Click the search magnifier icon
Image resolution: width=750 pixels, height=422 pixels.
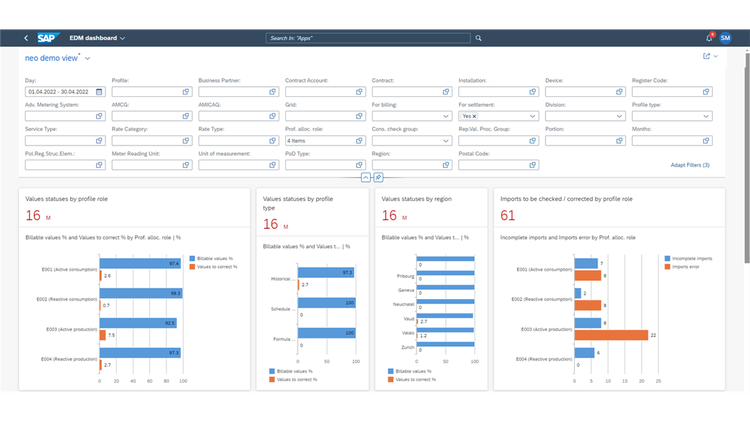tap(478, 38)
